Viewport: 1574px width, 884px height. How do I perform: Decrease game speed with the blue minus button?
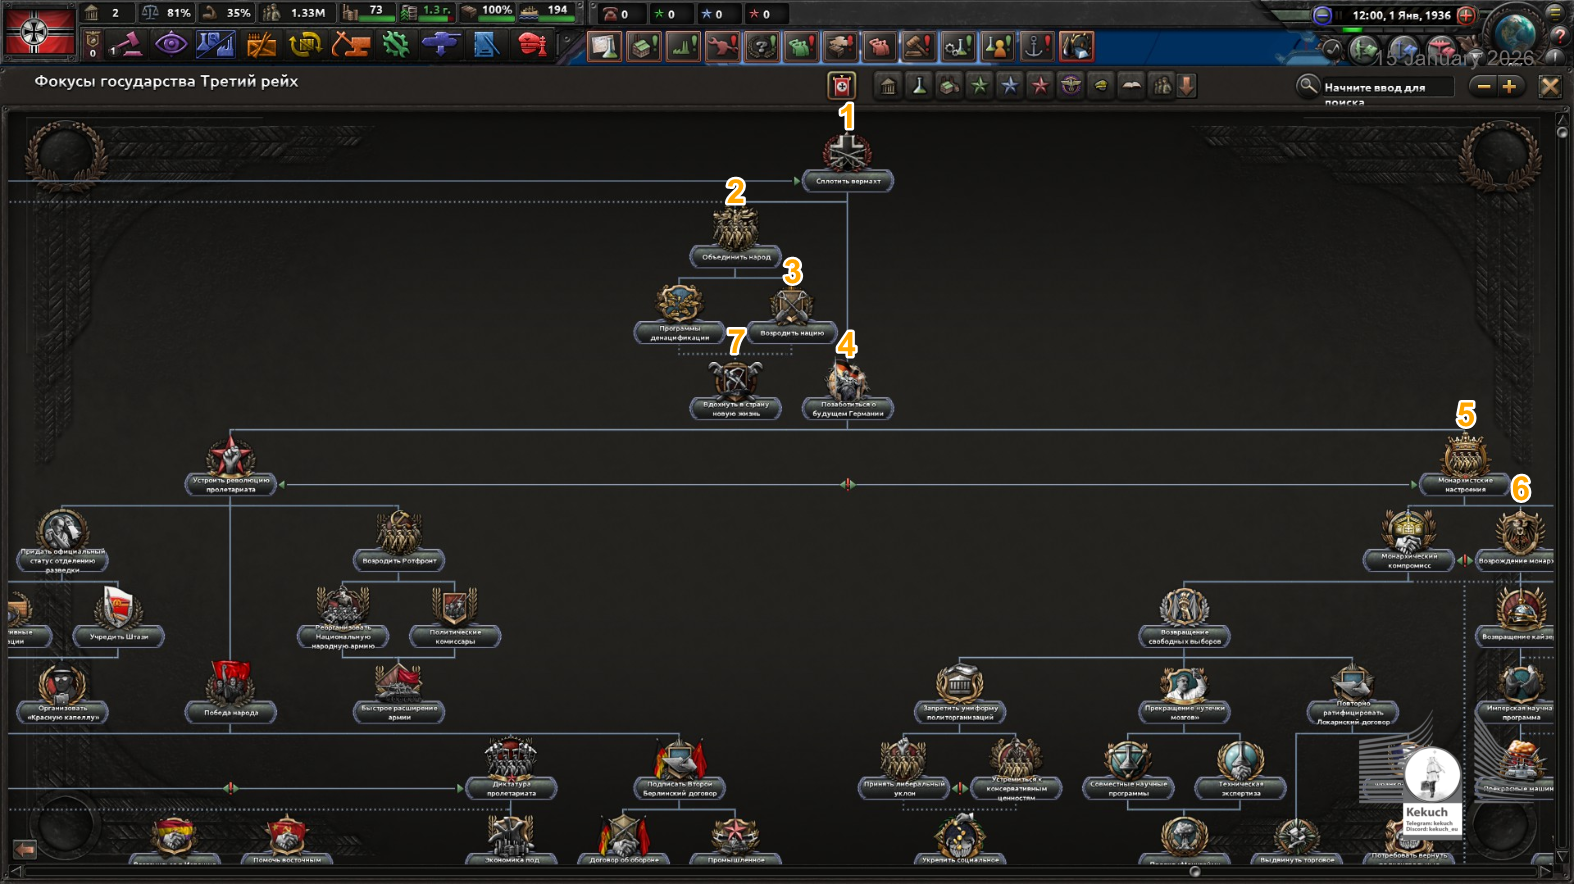1322,15
